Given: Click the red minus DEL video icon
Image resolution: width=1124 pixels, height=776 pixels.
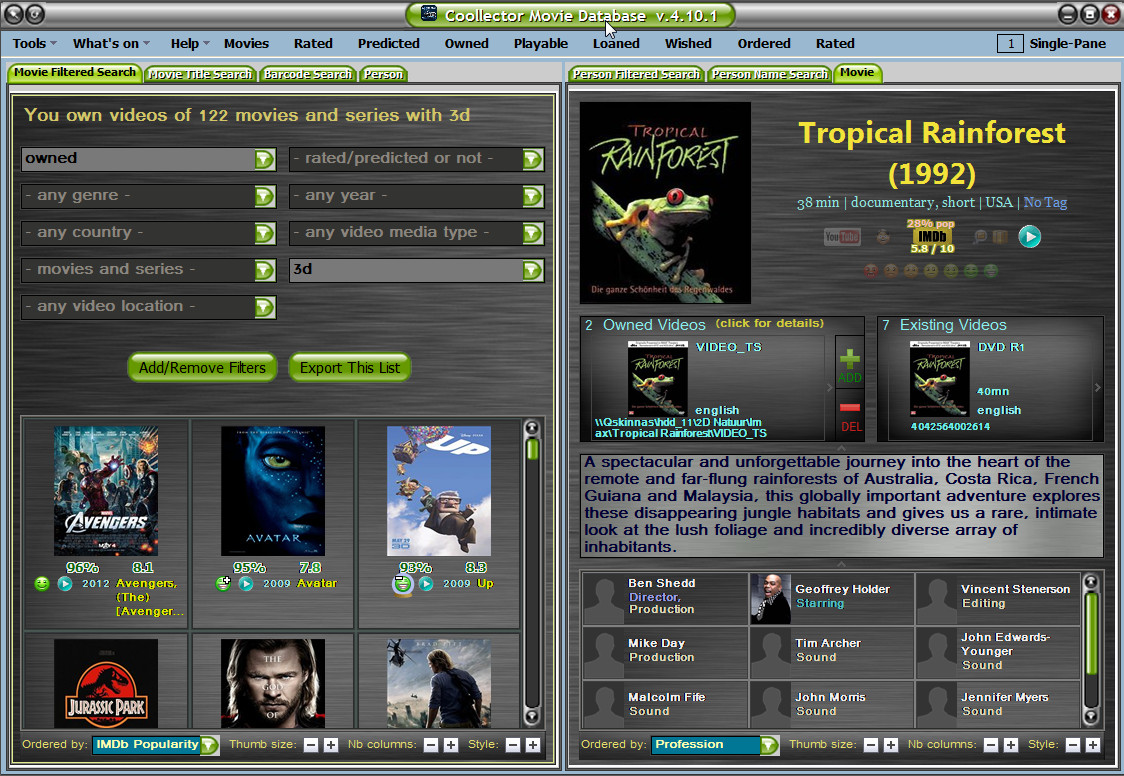Looking at the screenshot, I should tap(851, 416).
